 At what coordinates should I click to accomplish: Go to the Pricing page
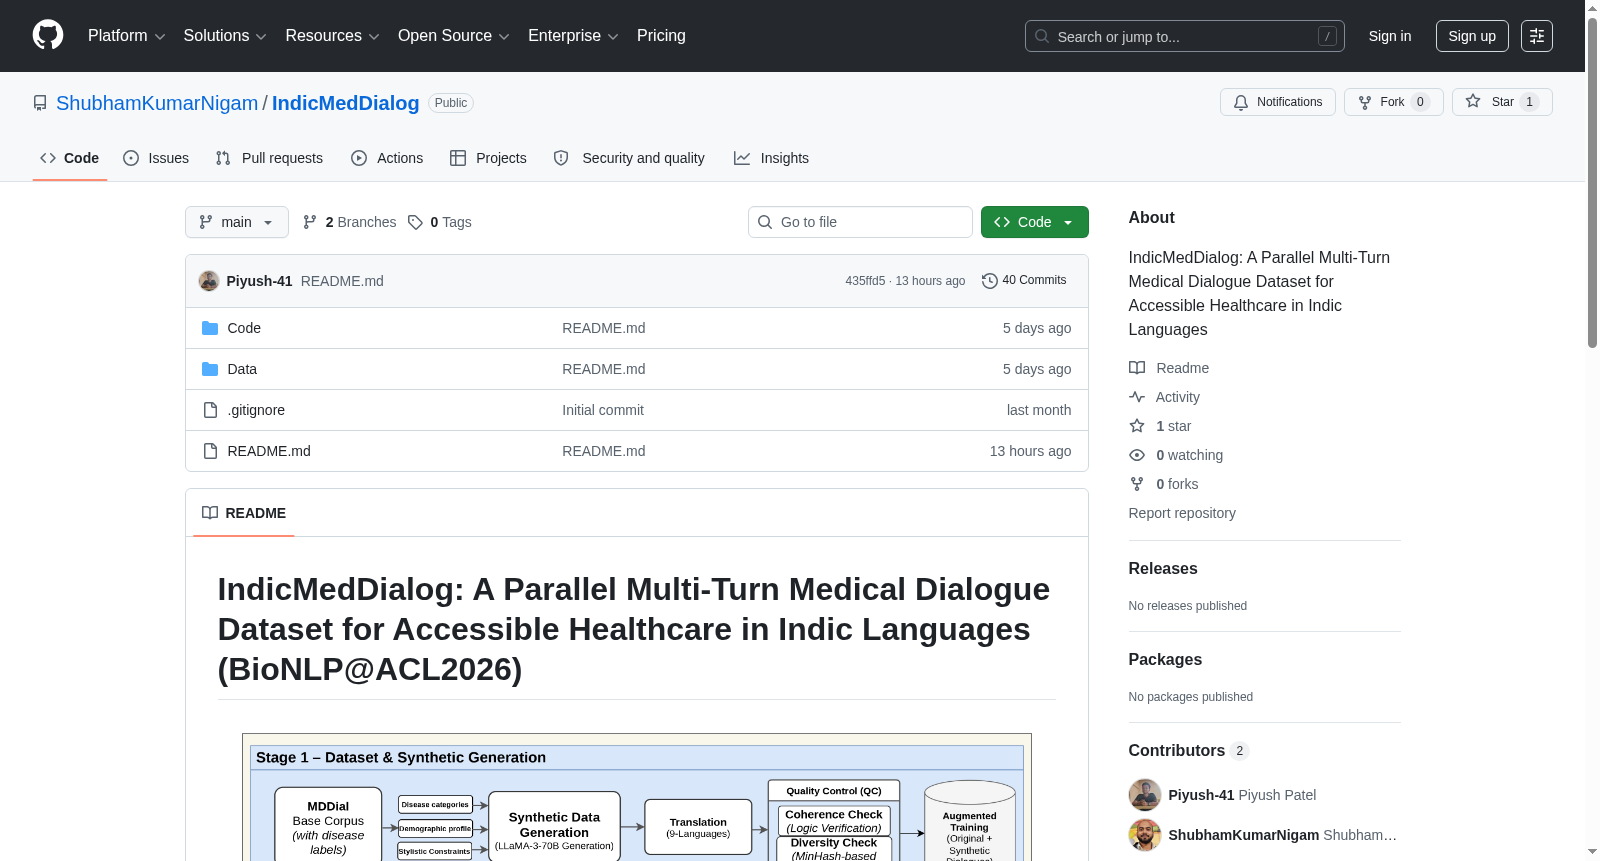click(661, 36)
